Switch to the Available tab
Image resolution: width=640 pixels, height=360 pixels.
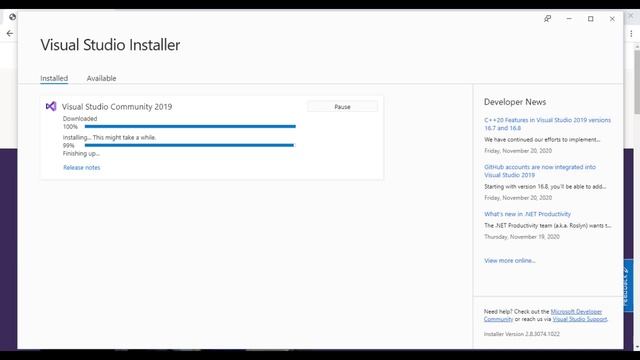point(101,78)
